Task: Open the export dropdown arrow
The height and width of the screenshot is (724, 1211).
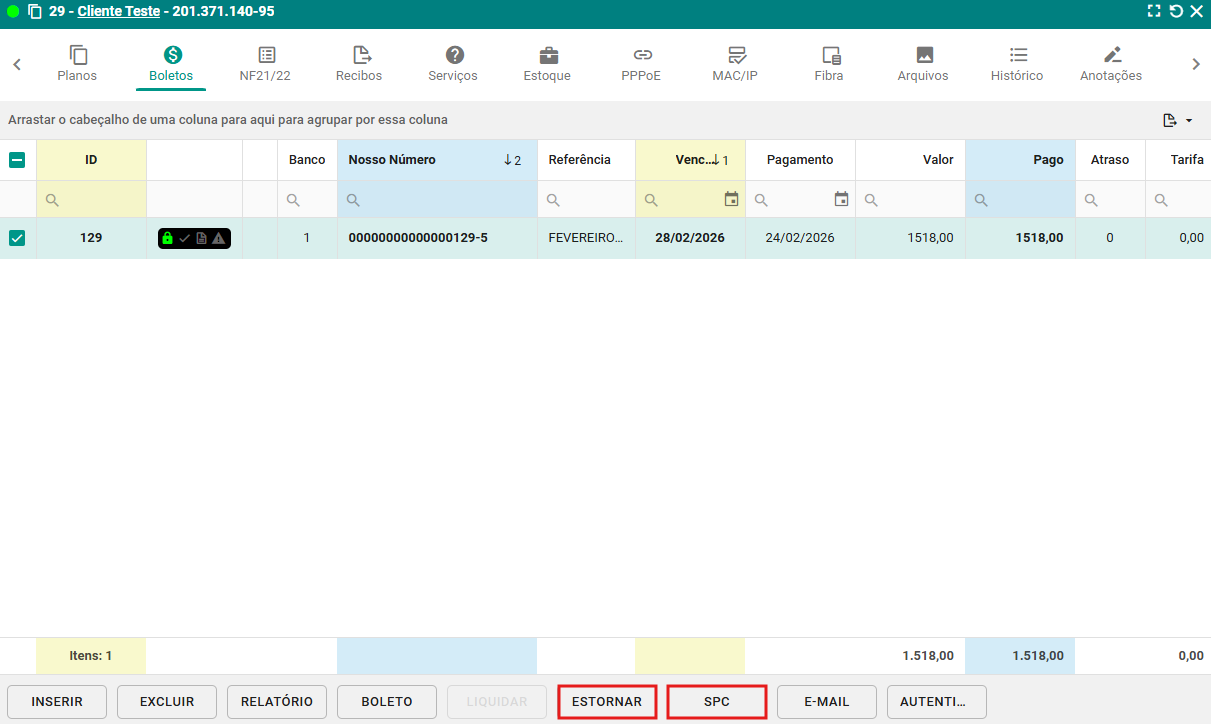Action: (x=1189, y=121)
